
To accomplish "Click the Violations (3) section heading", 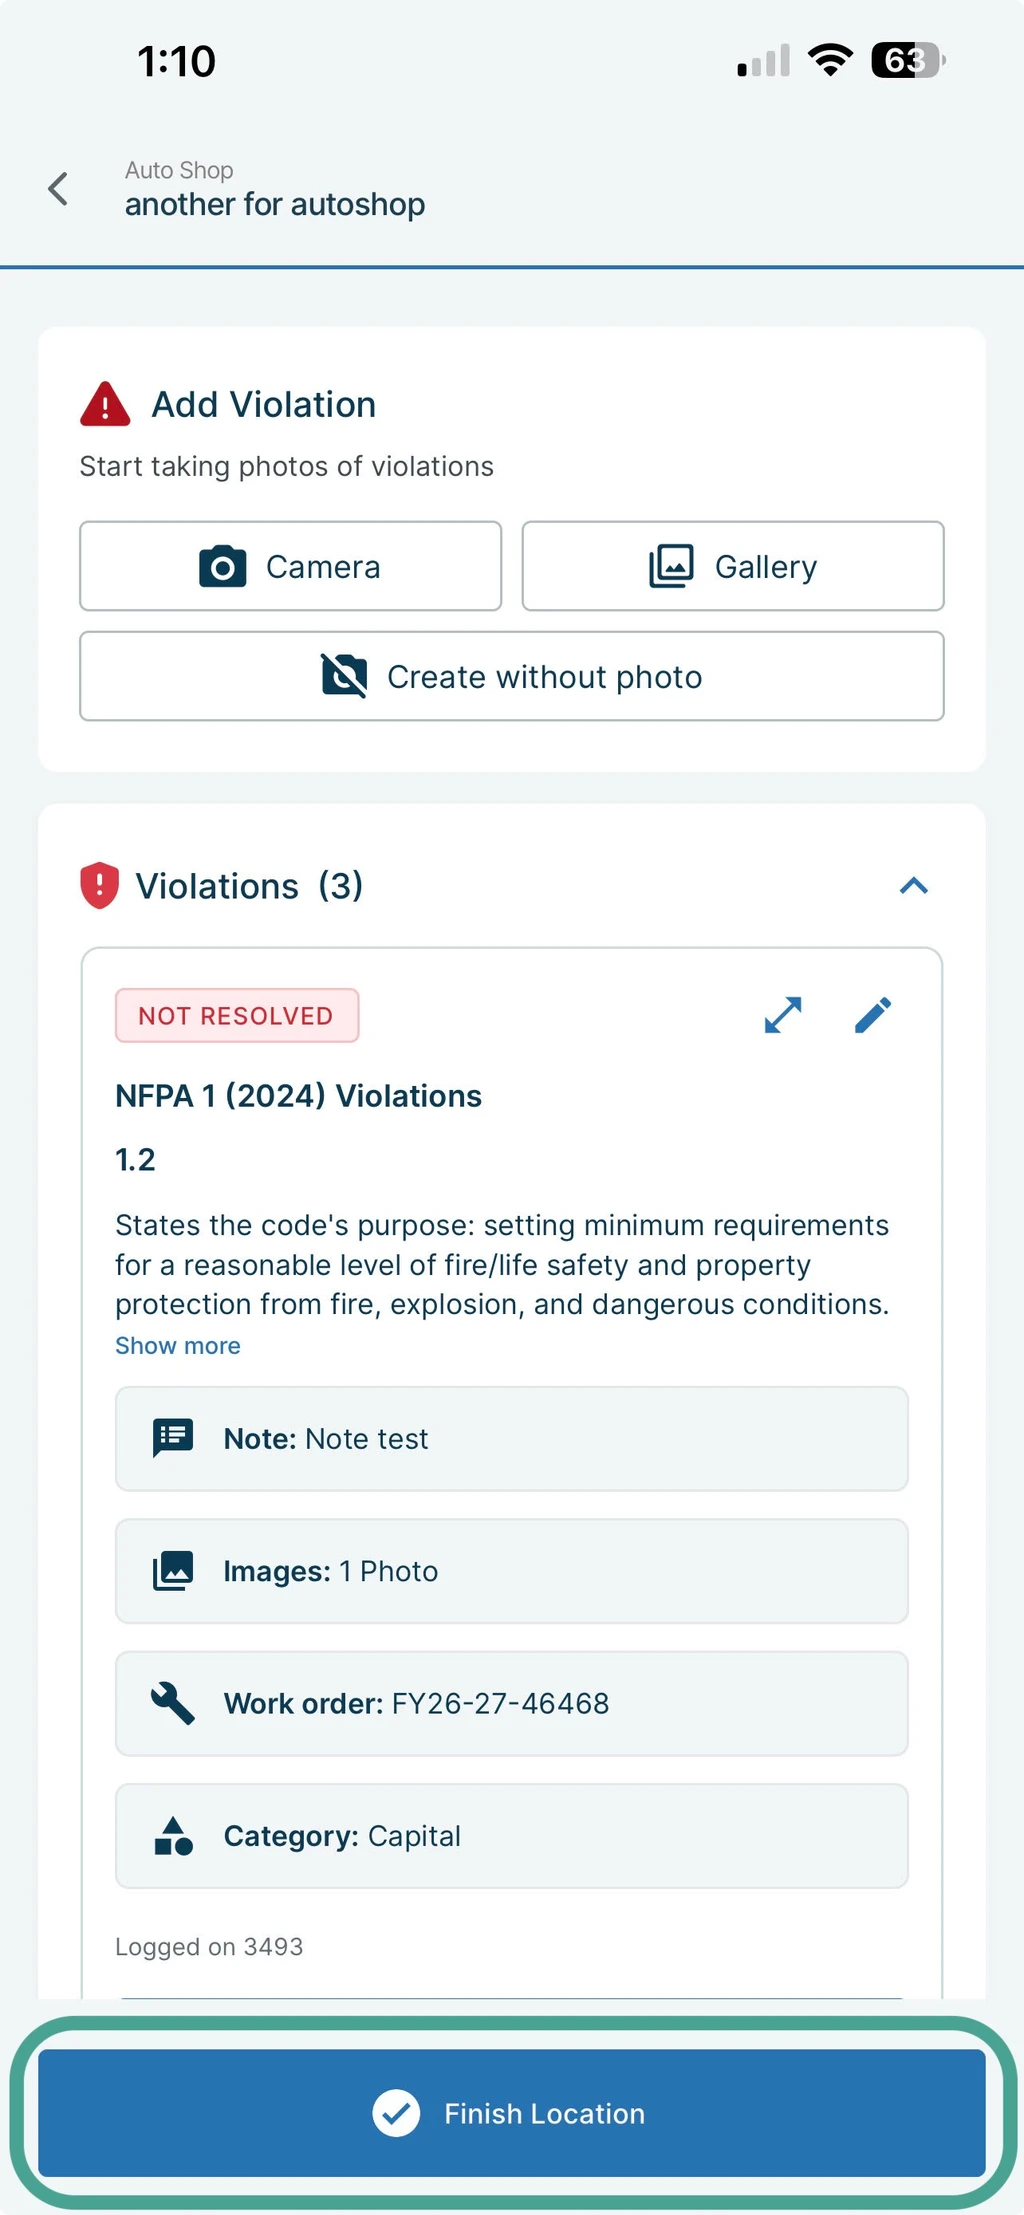I will coord(250,886).
